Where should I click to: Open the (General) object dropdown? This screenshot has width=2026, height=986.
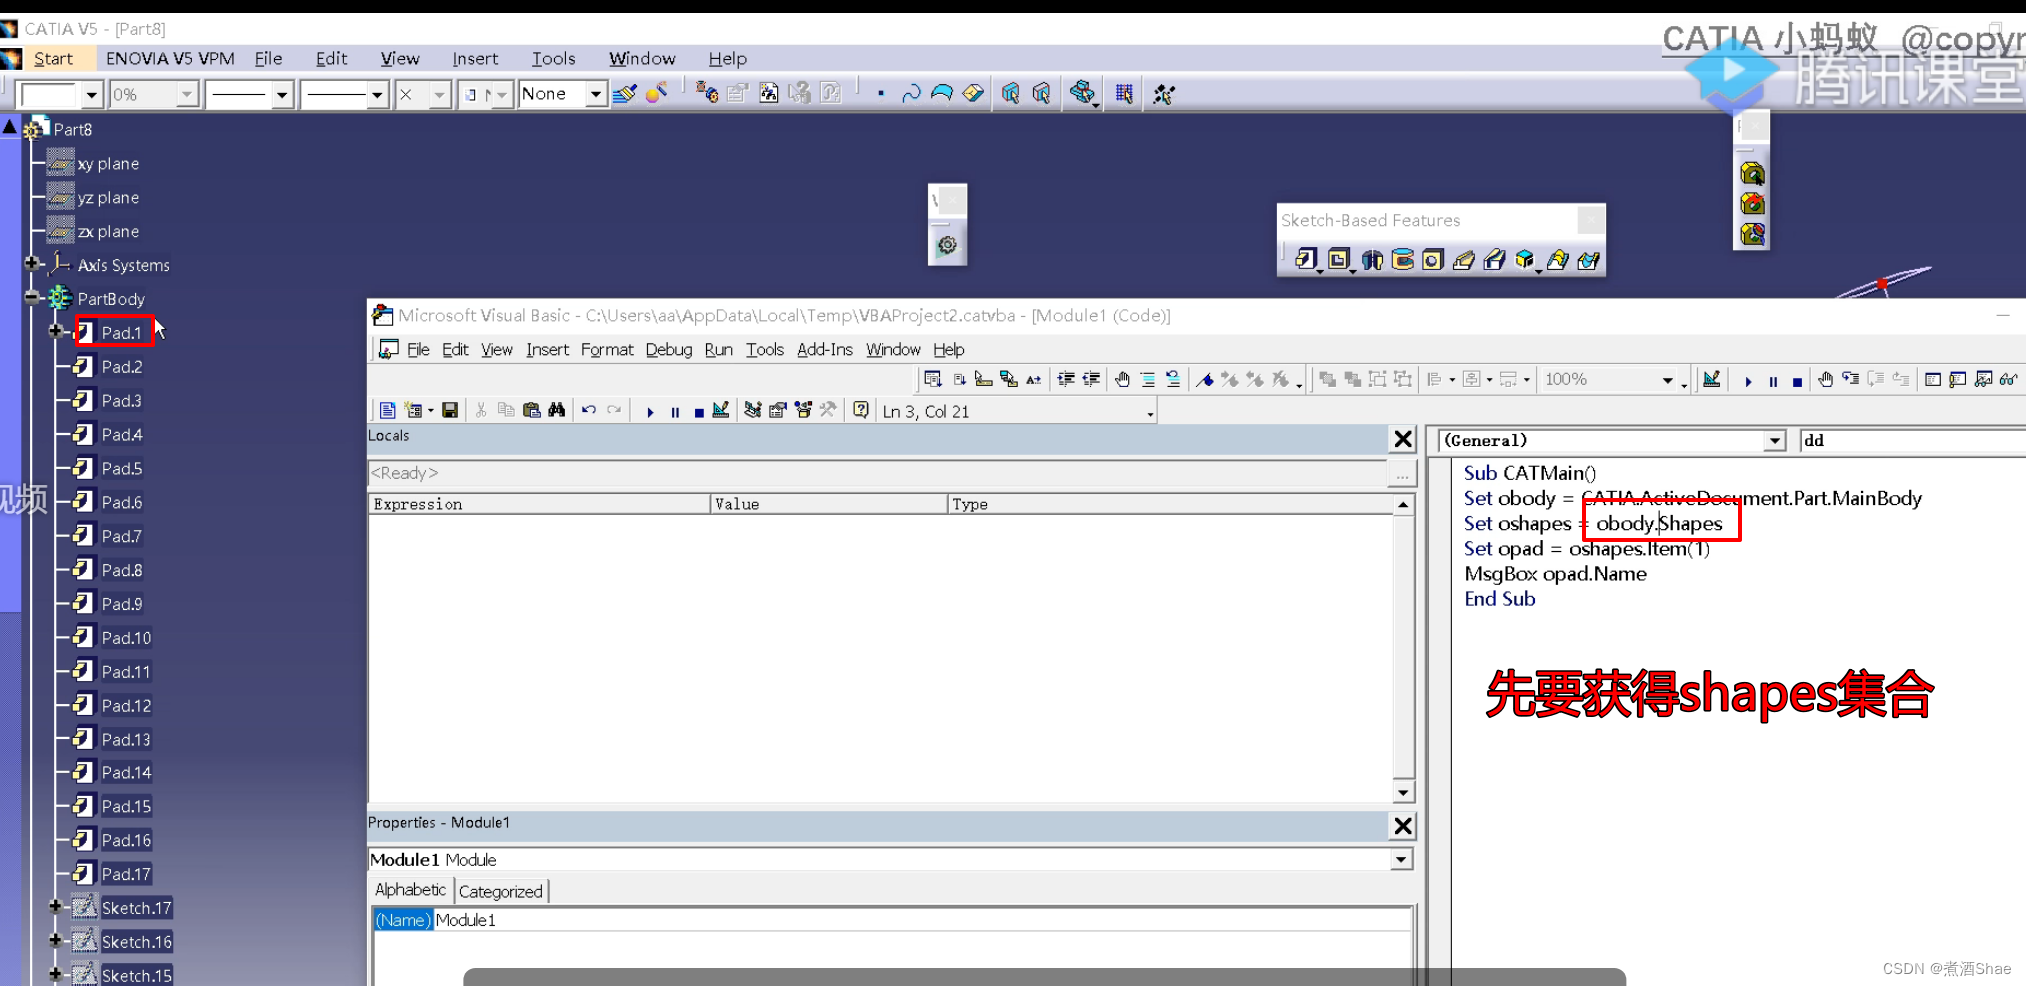pyautogui.click(x=1775, y=441)
